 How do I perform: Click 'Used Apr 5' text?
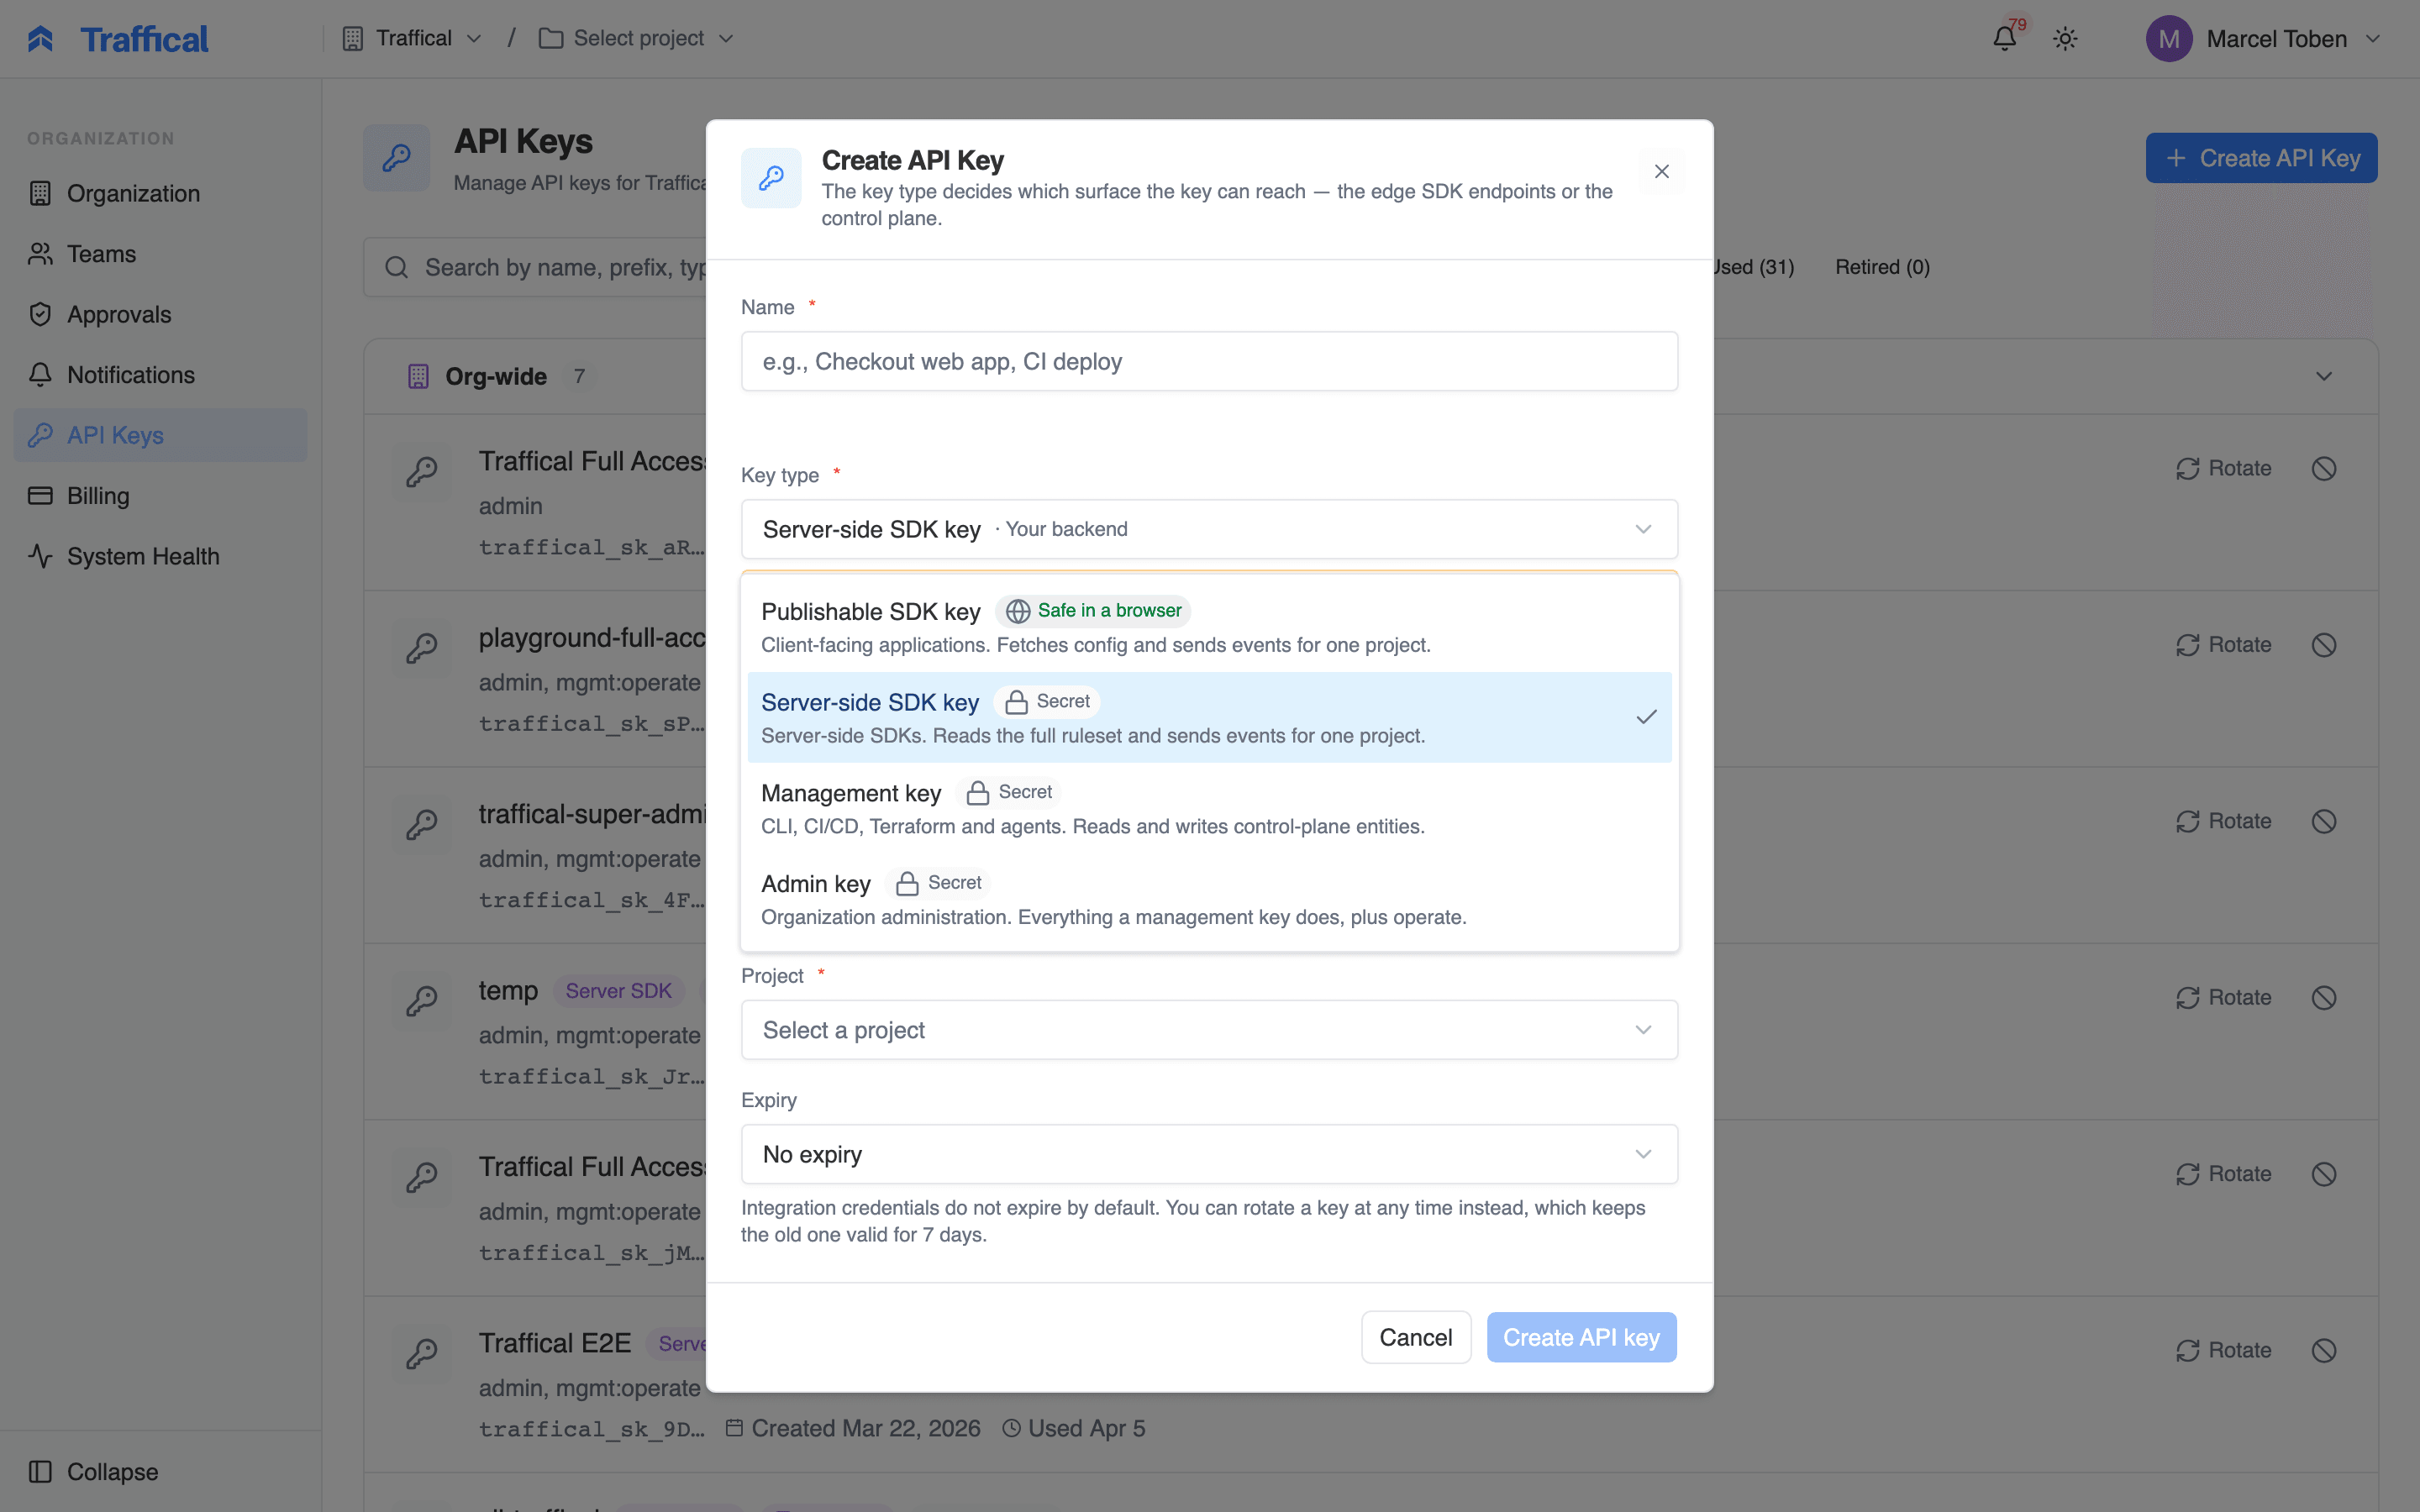coord(1086,1428)
